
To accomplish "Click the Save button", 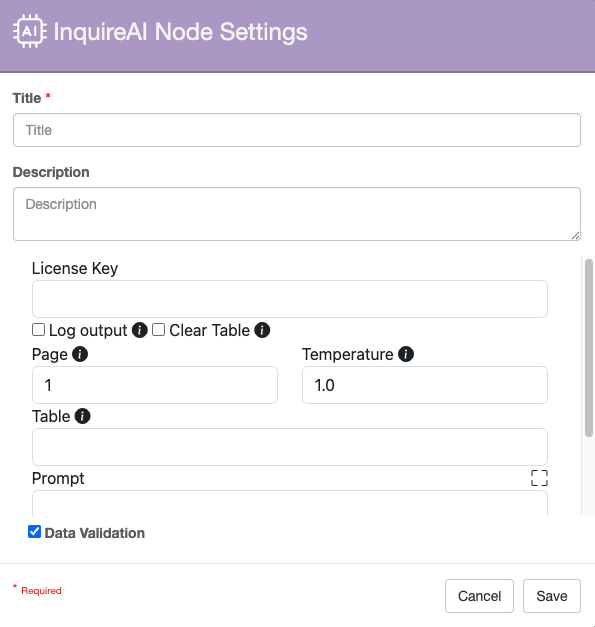I will tap(552, 596).
